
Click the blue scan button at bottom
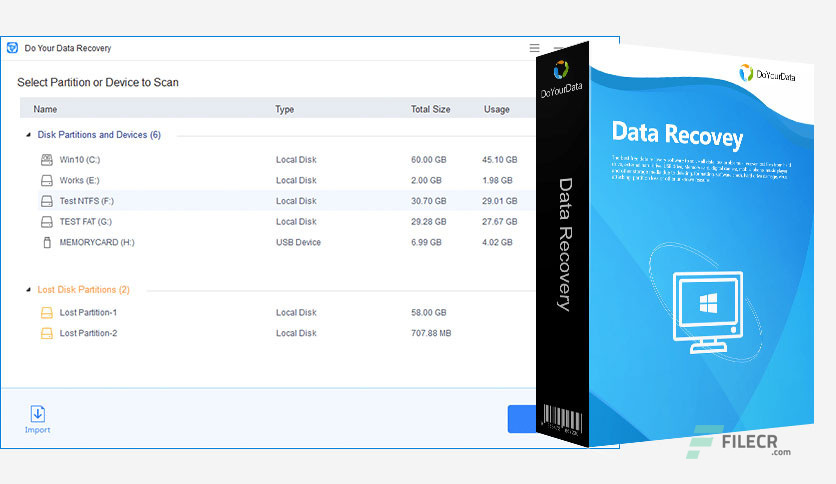(x=521, y=419)
